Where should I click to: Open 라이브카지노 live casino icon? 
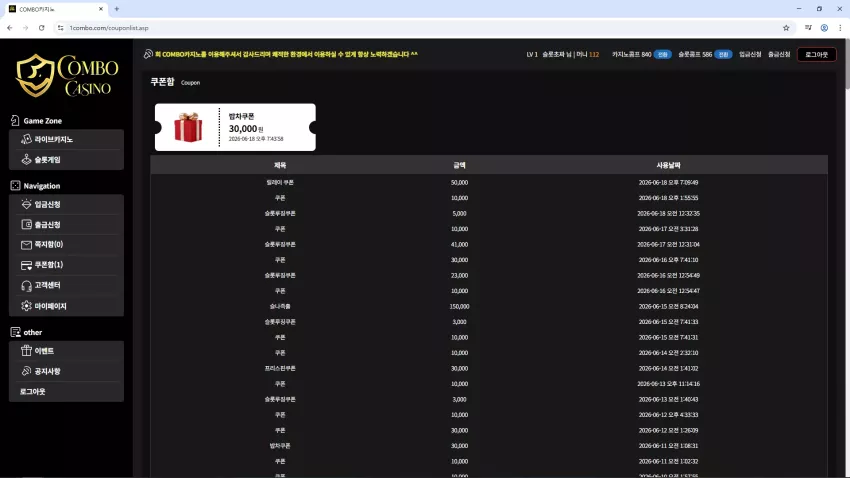click(26, 139)
